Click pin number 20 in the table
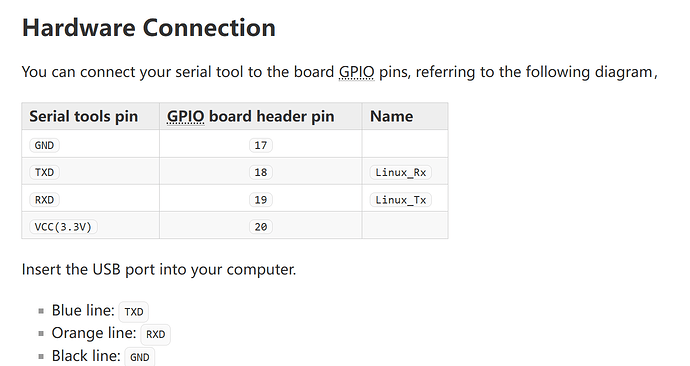The image size is (690, 366). (x=261, y=227)
